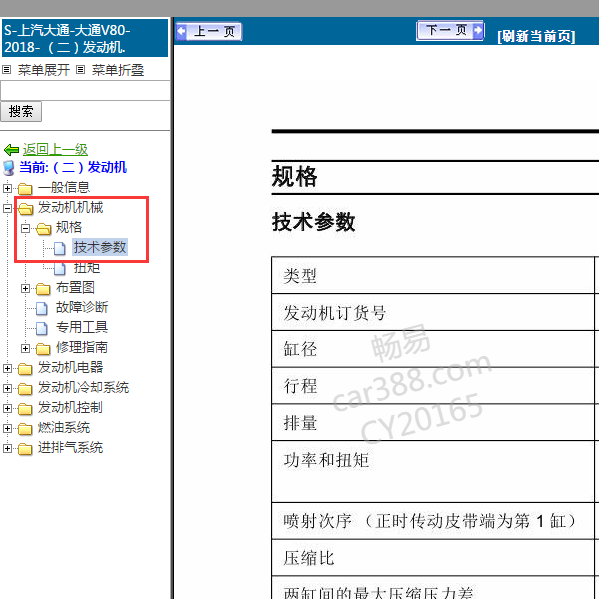599x599 pixels.
Task: Click the 发动机机械 open folder icon
Action: [x=26, y=209]
